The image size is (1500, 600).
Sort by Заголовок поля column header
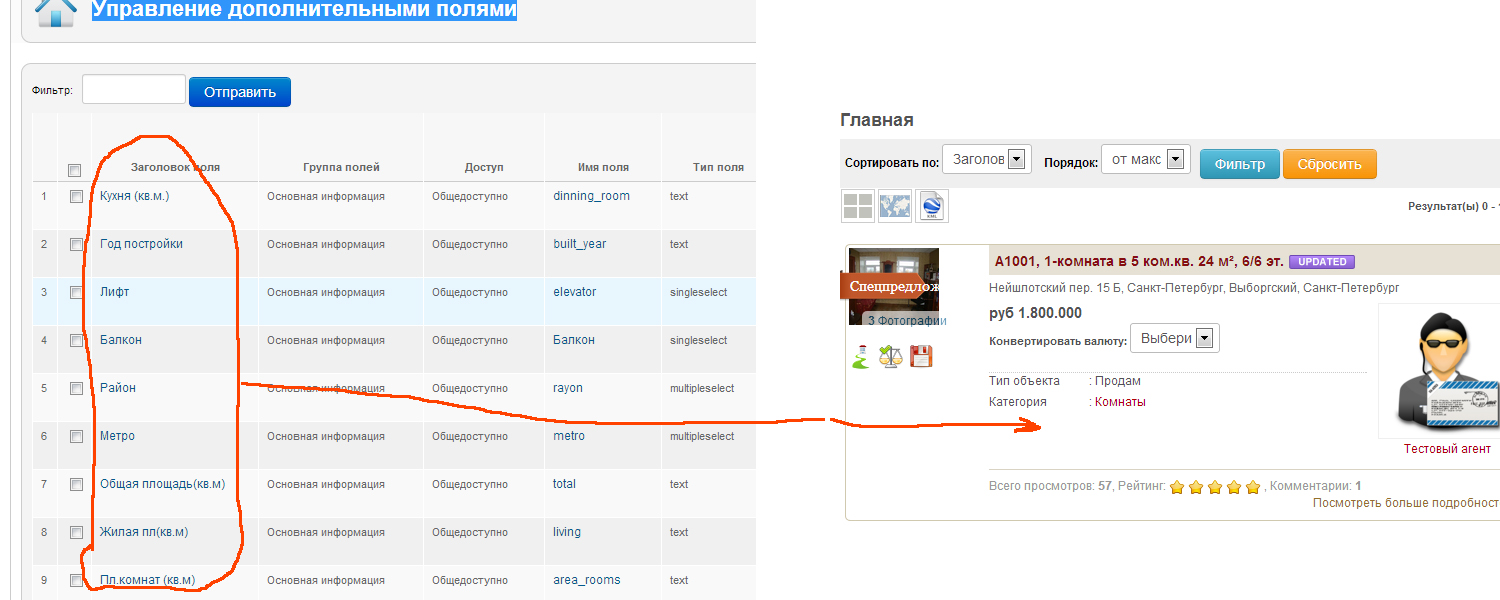pos(175,167)
